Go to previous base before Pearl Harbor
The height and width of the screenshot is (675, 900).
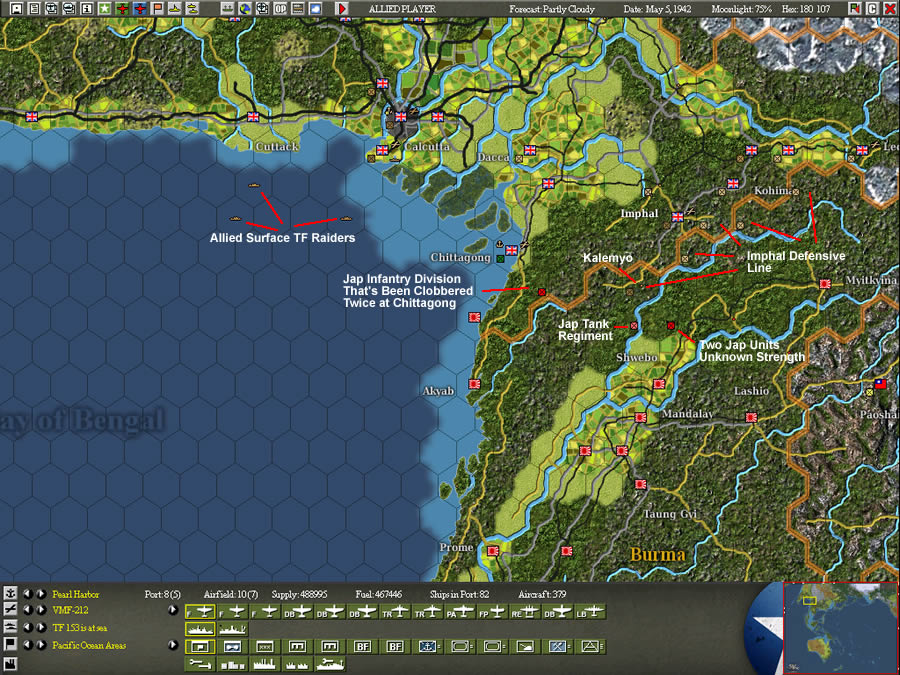pyautogui.click(x=28, y=593)
